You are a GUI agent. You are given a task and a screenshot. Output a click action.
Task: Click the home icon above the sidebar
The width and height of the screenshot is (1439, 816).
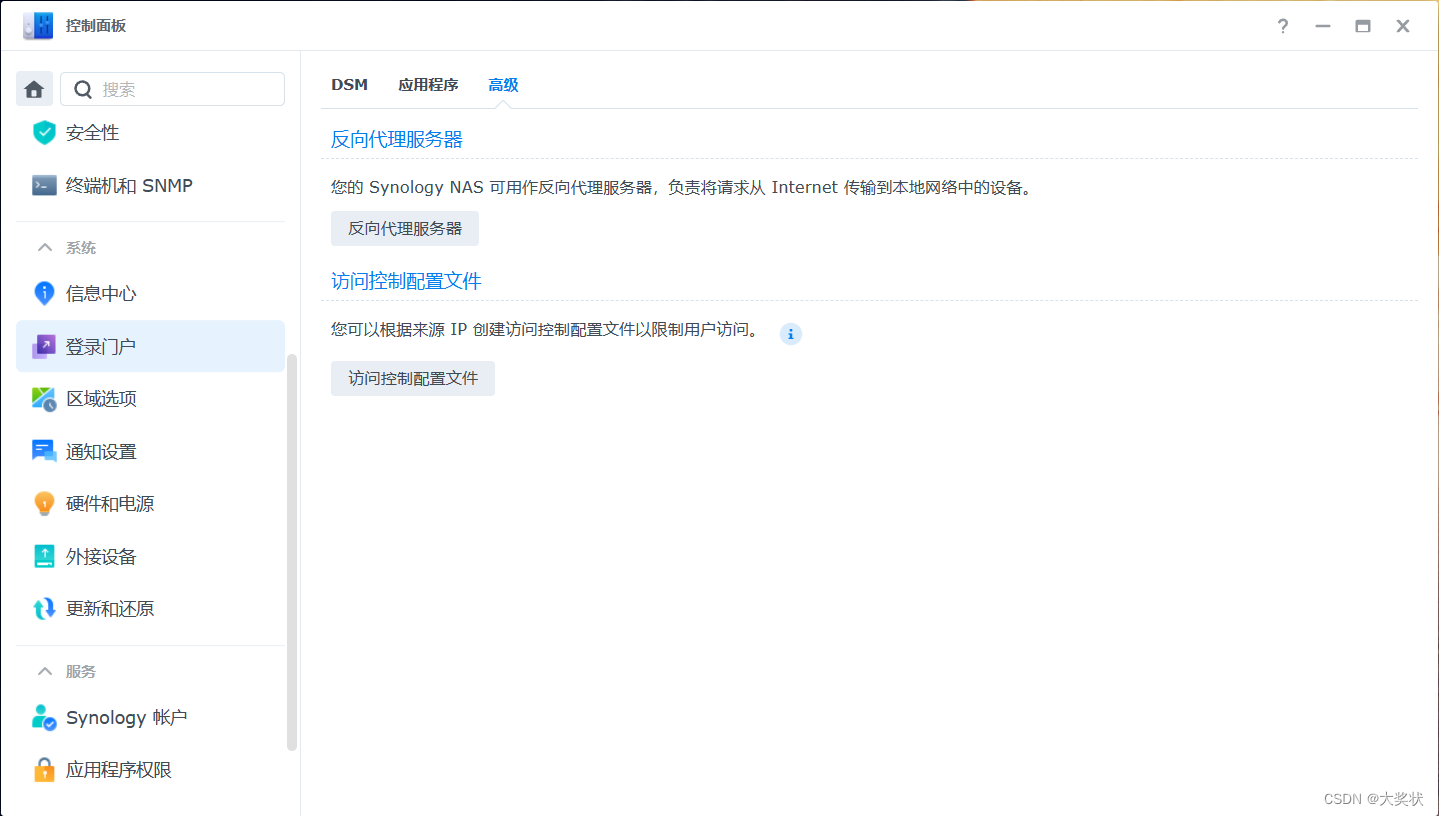point(34,89)
